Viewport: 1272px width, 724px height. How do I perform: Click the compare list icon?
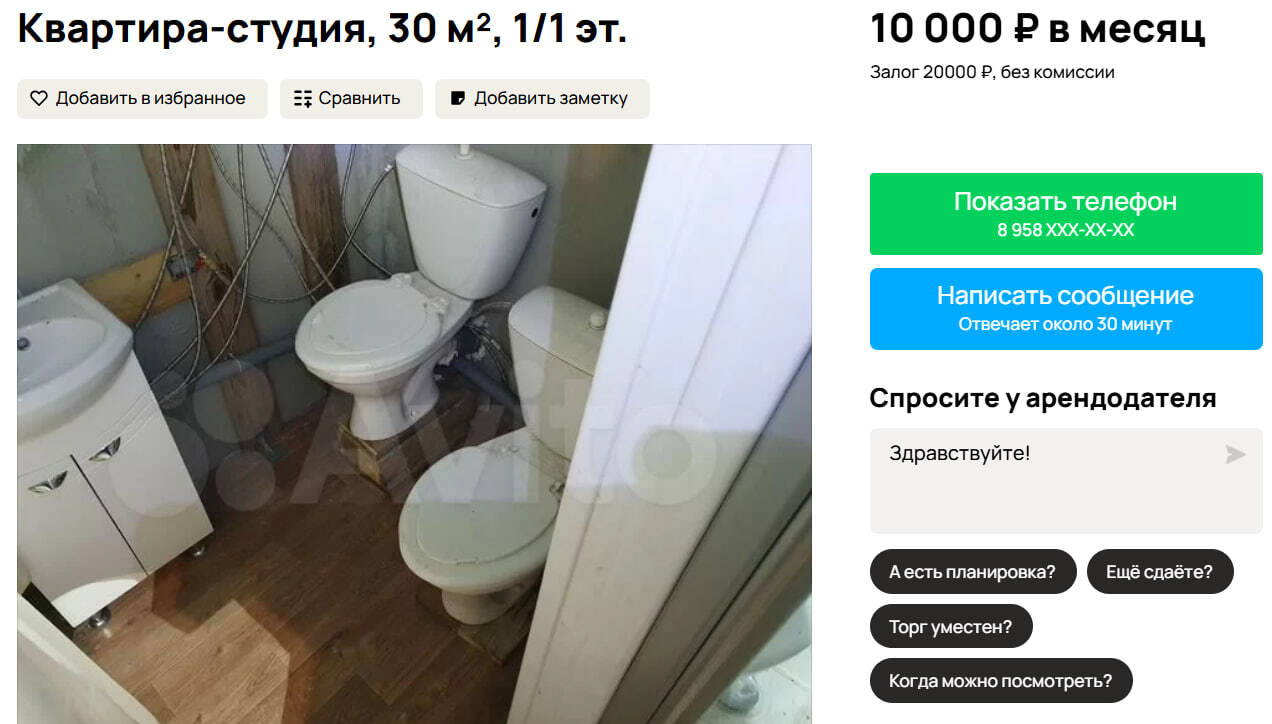[x=303, y=98]
